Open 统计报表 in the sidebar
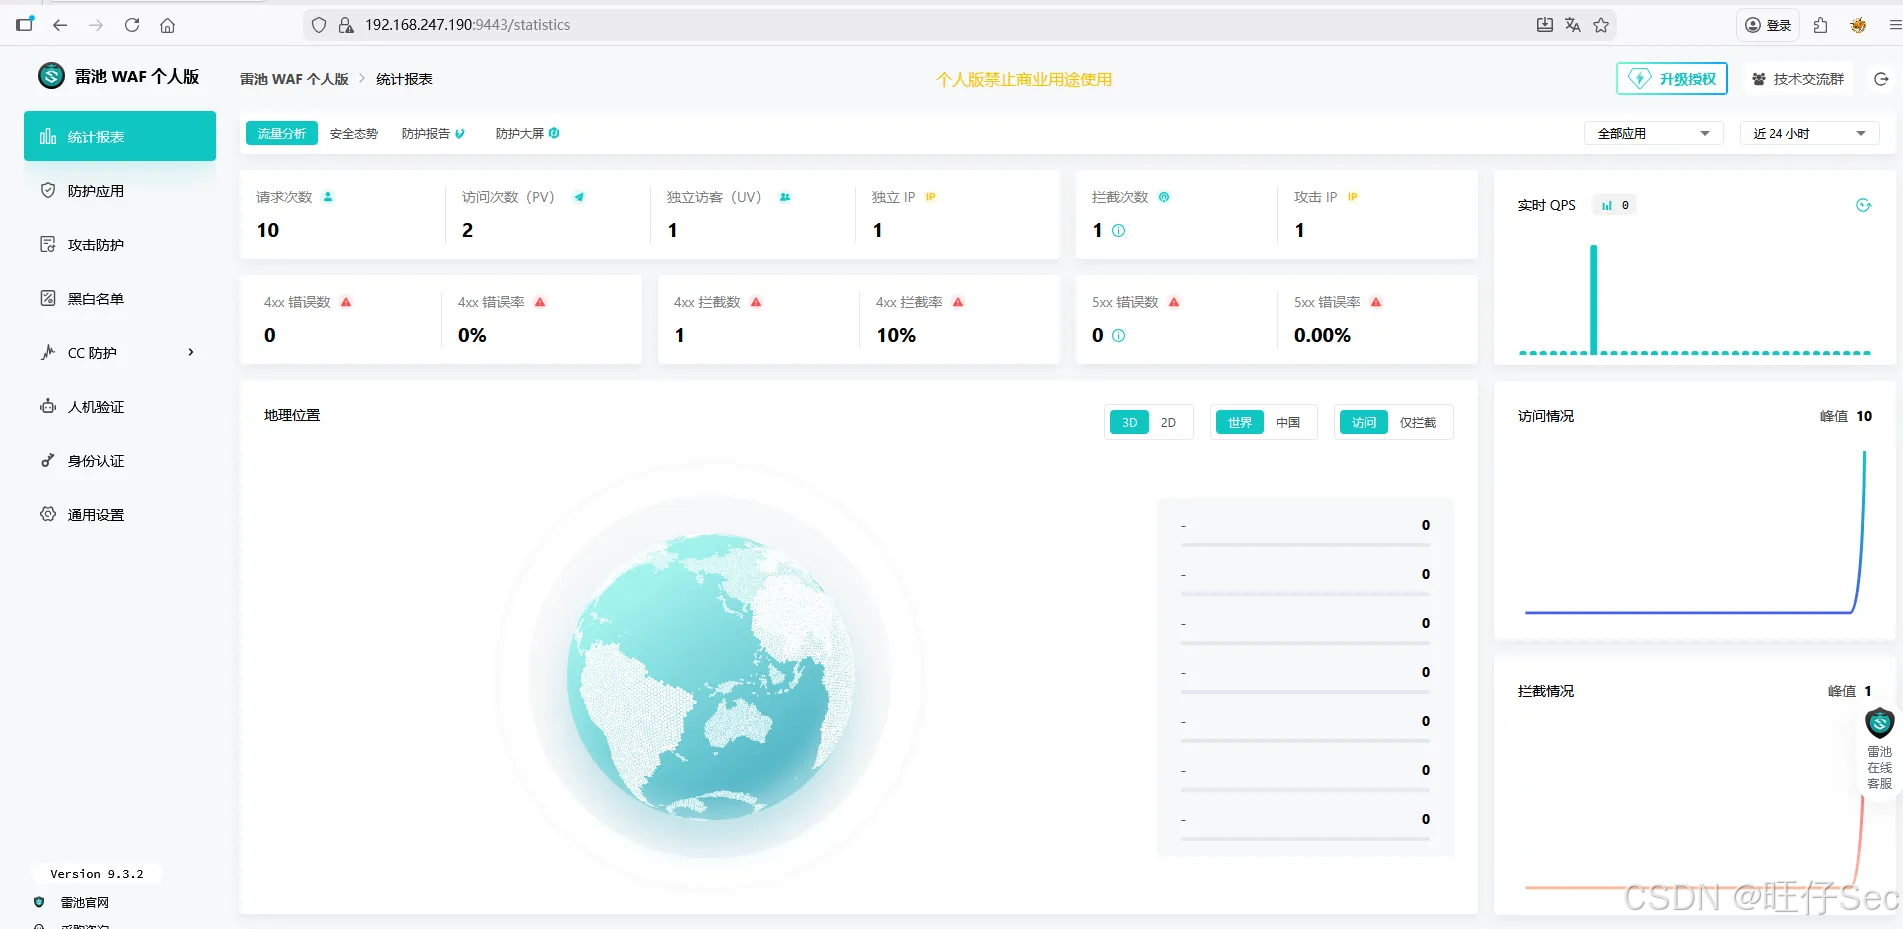The image size is (1903, 929). 120,136
